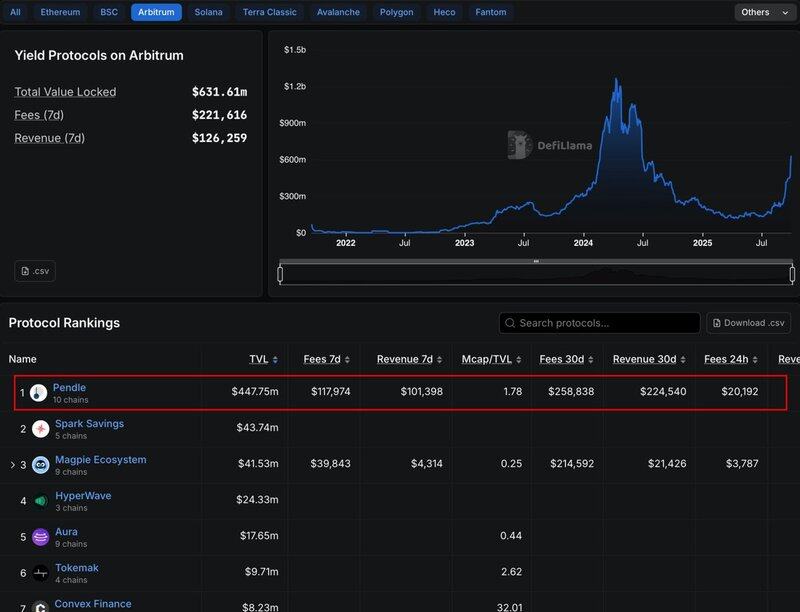Switch to the Terra Classic tab

(269, 12)
